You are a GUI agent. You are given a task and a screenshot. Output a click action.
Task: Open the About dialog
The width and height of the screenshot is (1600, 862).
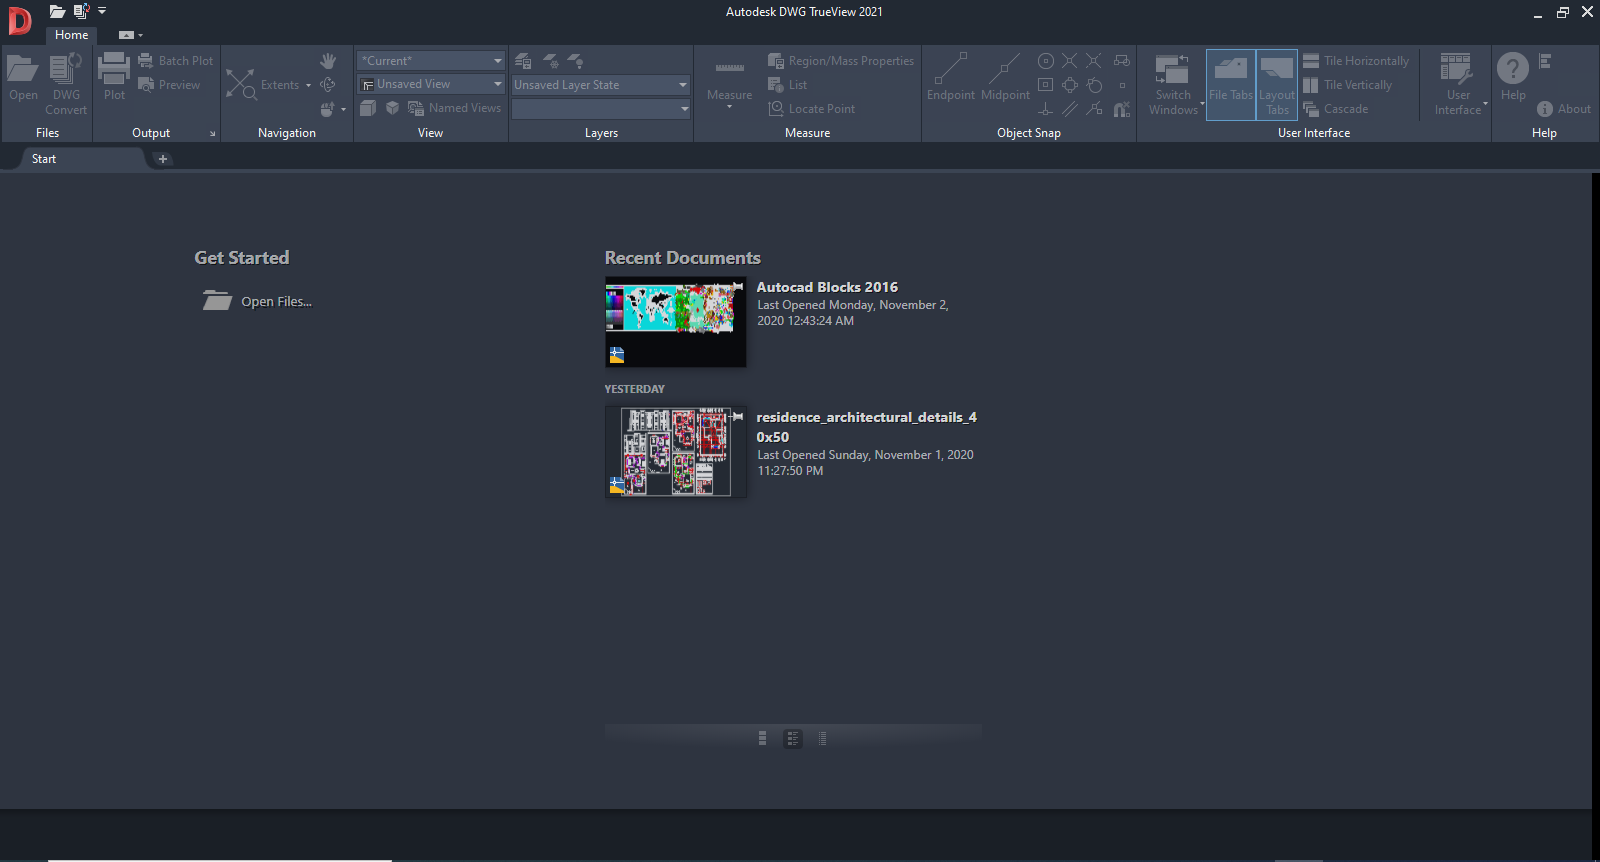1564,109
